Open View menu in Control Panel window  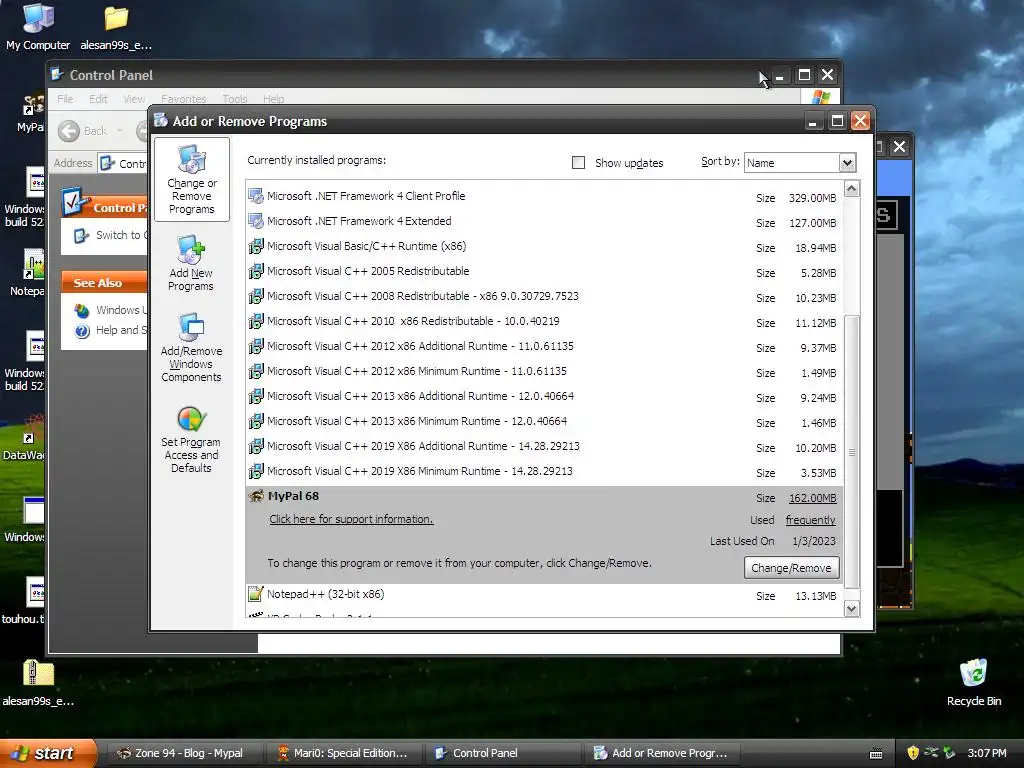135,99
